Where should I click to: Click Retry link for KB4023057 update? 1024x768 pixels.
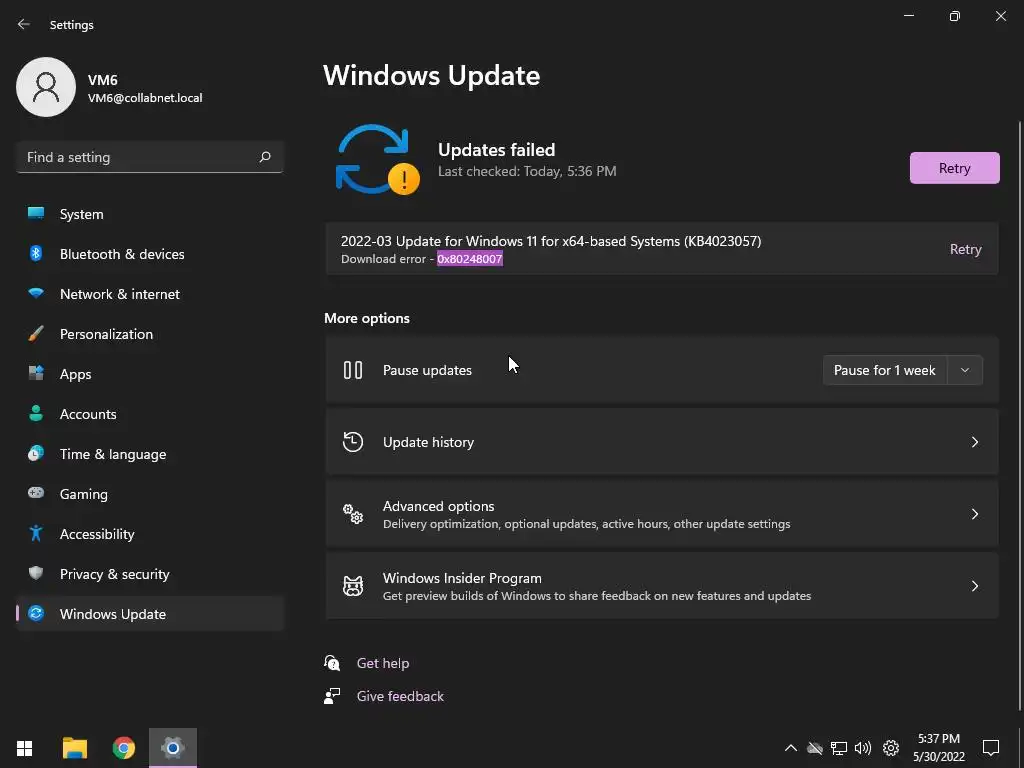tap(965, 249)
